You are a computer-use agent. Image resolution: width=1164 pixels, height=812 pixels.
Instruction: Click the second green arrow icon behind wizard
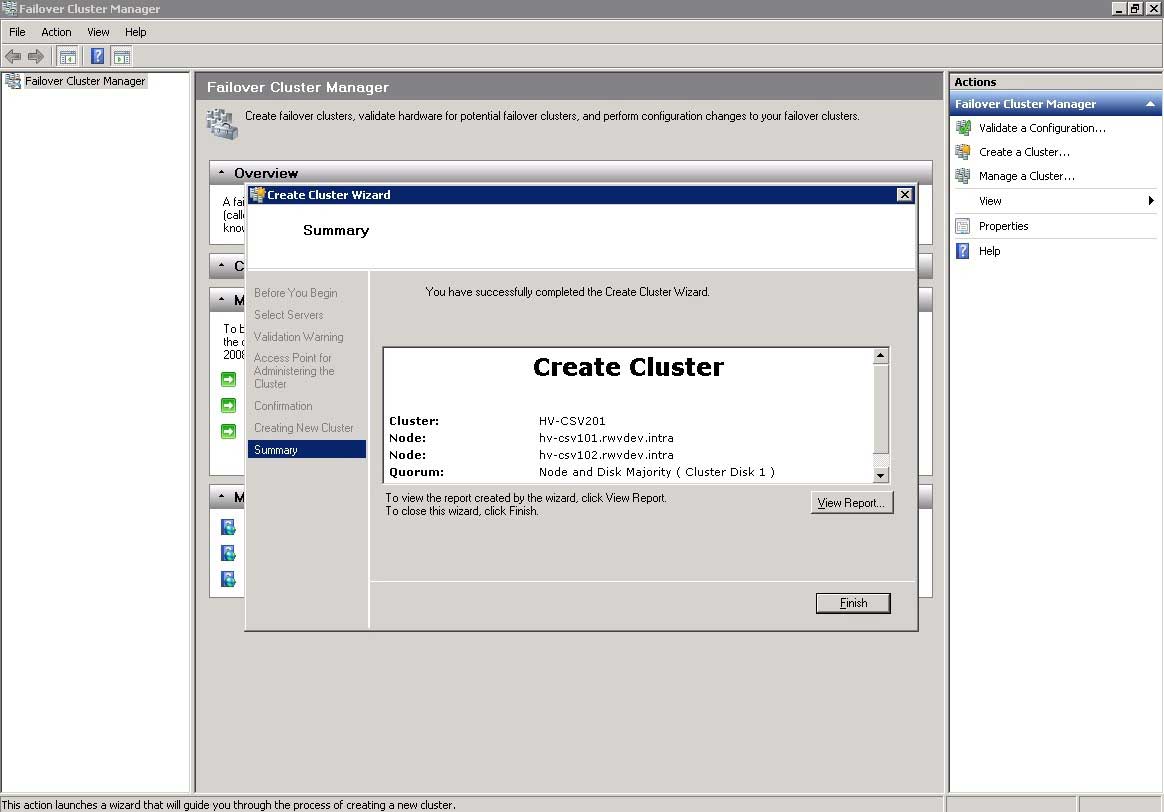point(229,405)
